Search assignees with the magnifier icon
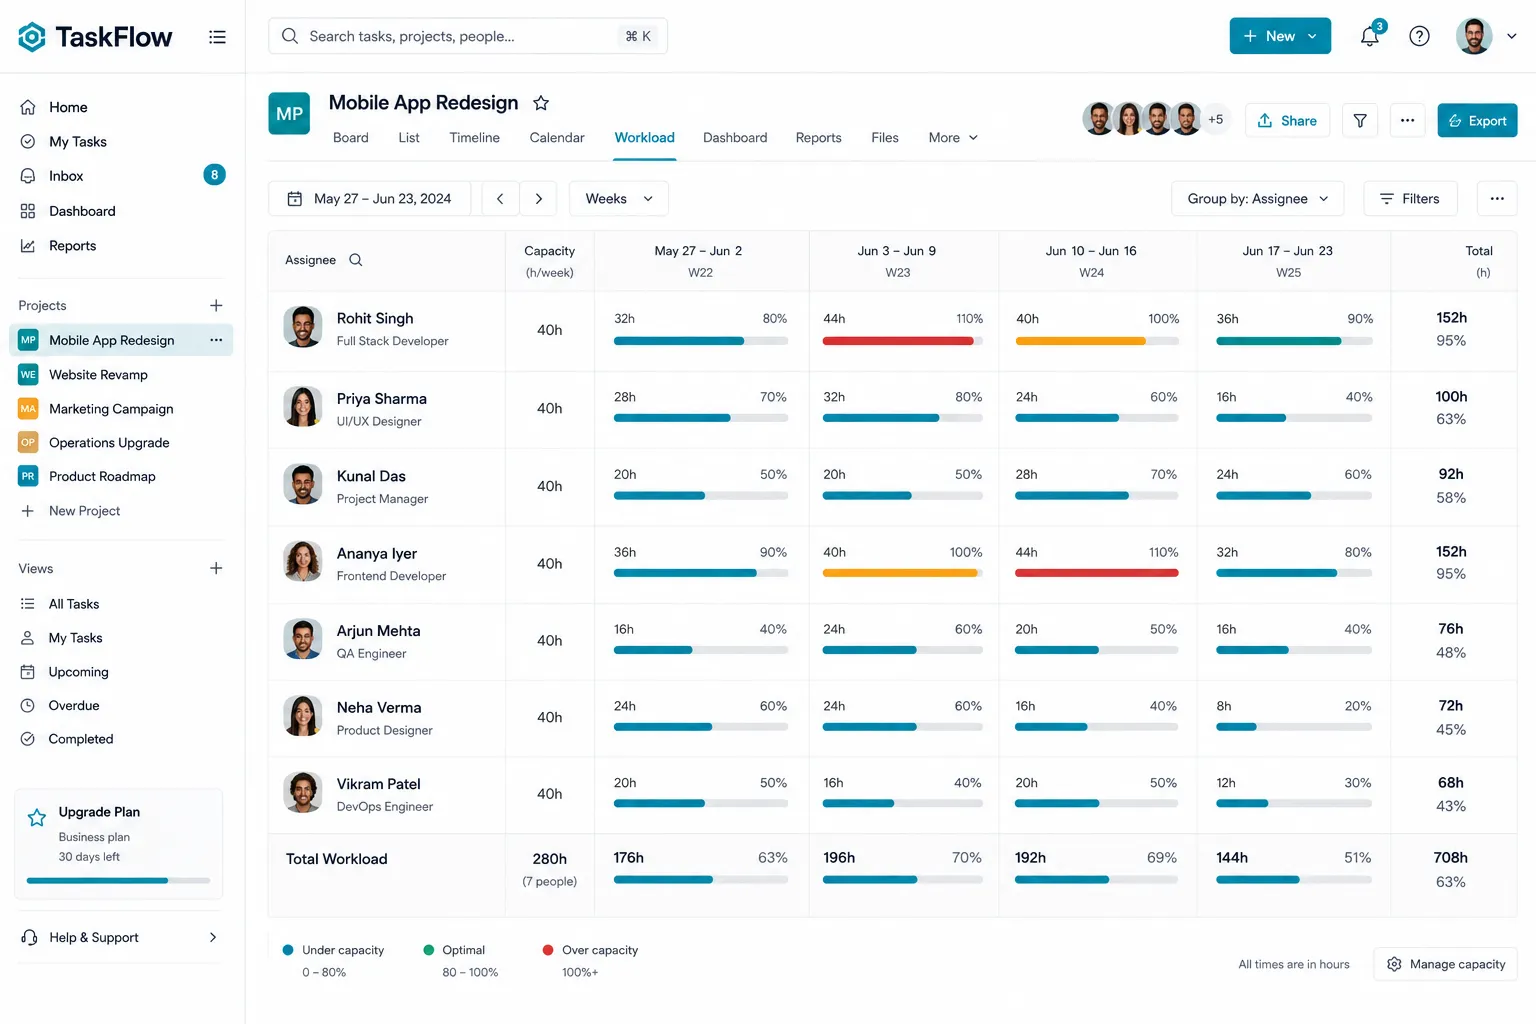 tap(356, 260)
